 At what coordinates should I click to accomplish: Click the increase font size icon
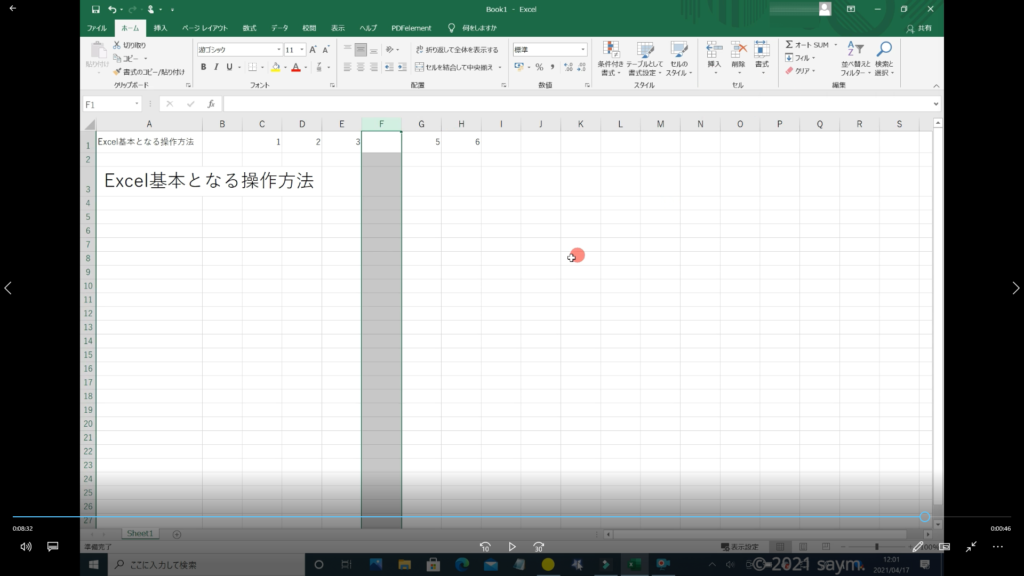coord(313,49)
